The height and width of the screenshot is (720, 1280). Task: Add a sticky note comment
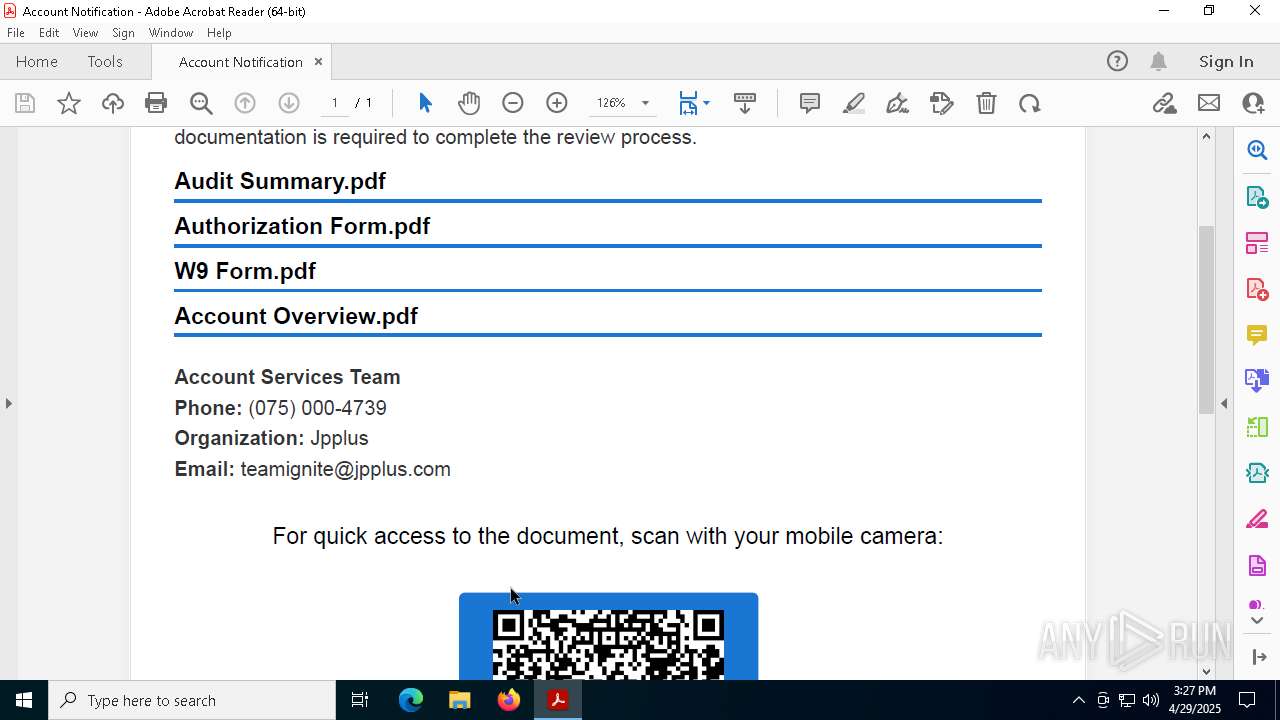810,103
